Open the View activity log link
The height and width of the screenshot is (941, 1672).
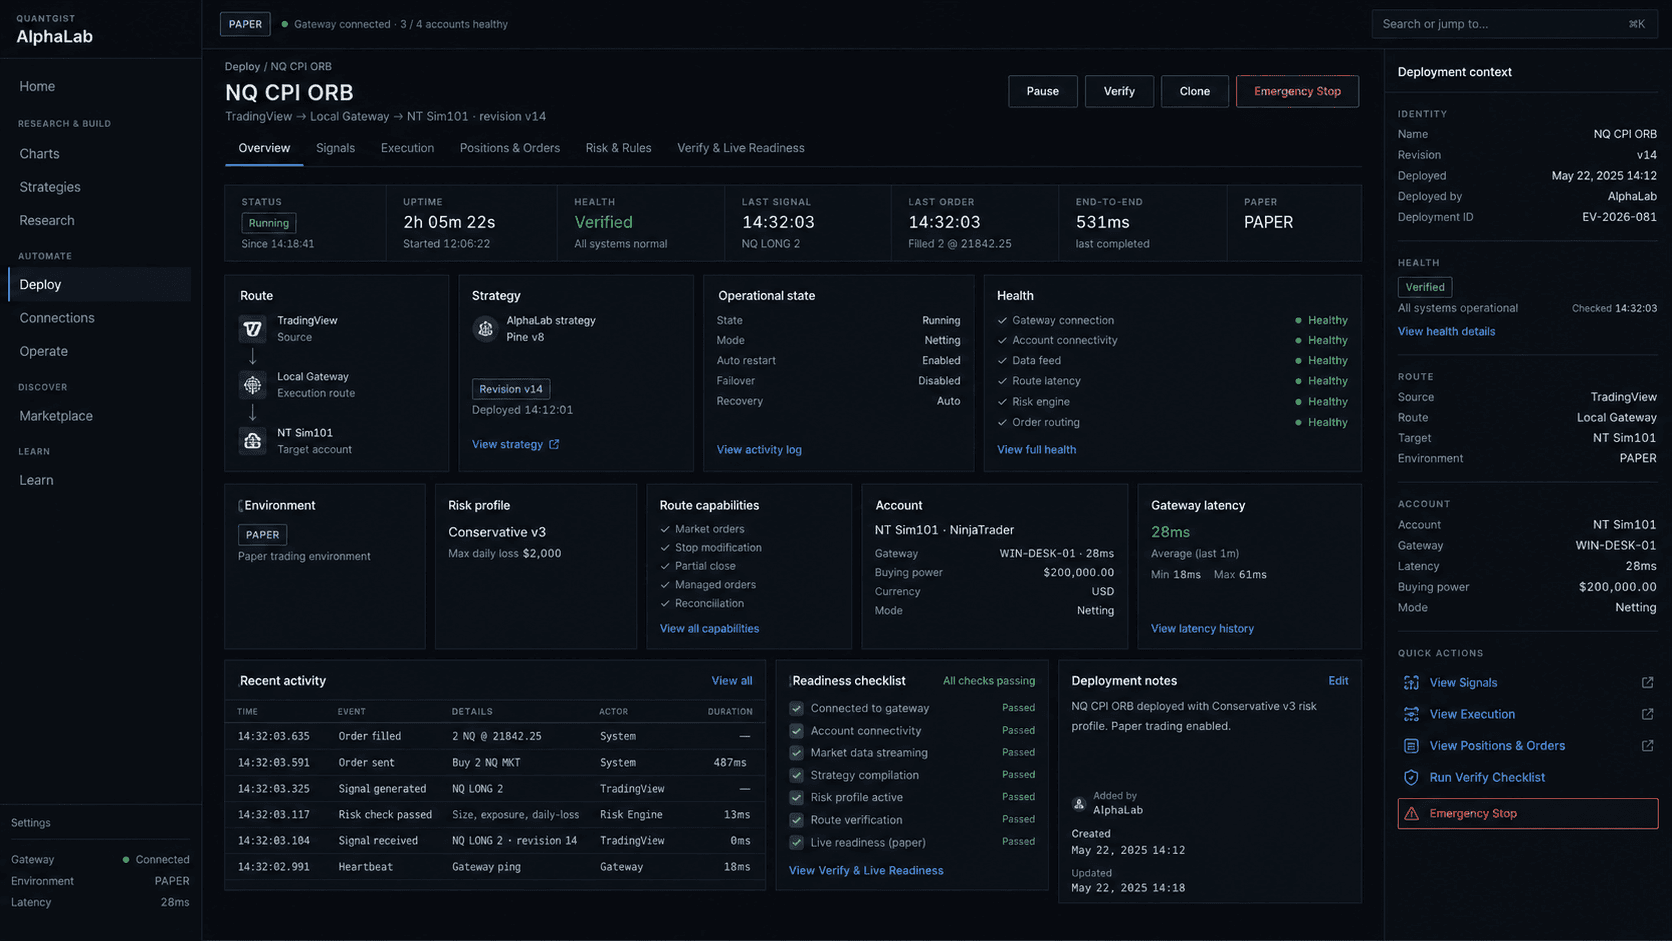(759, 450)
